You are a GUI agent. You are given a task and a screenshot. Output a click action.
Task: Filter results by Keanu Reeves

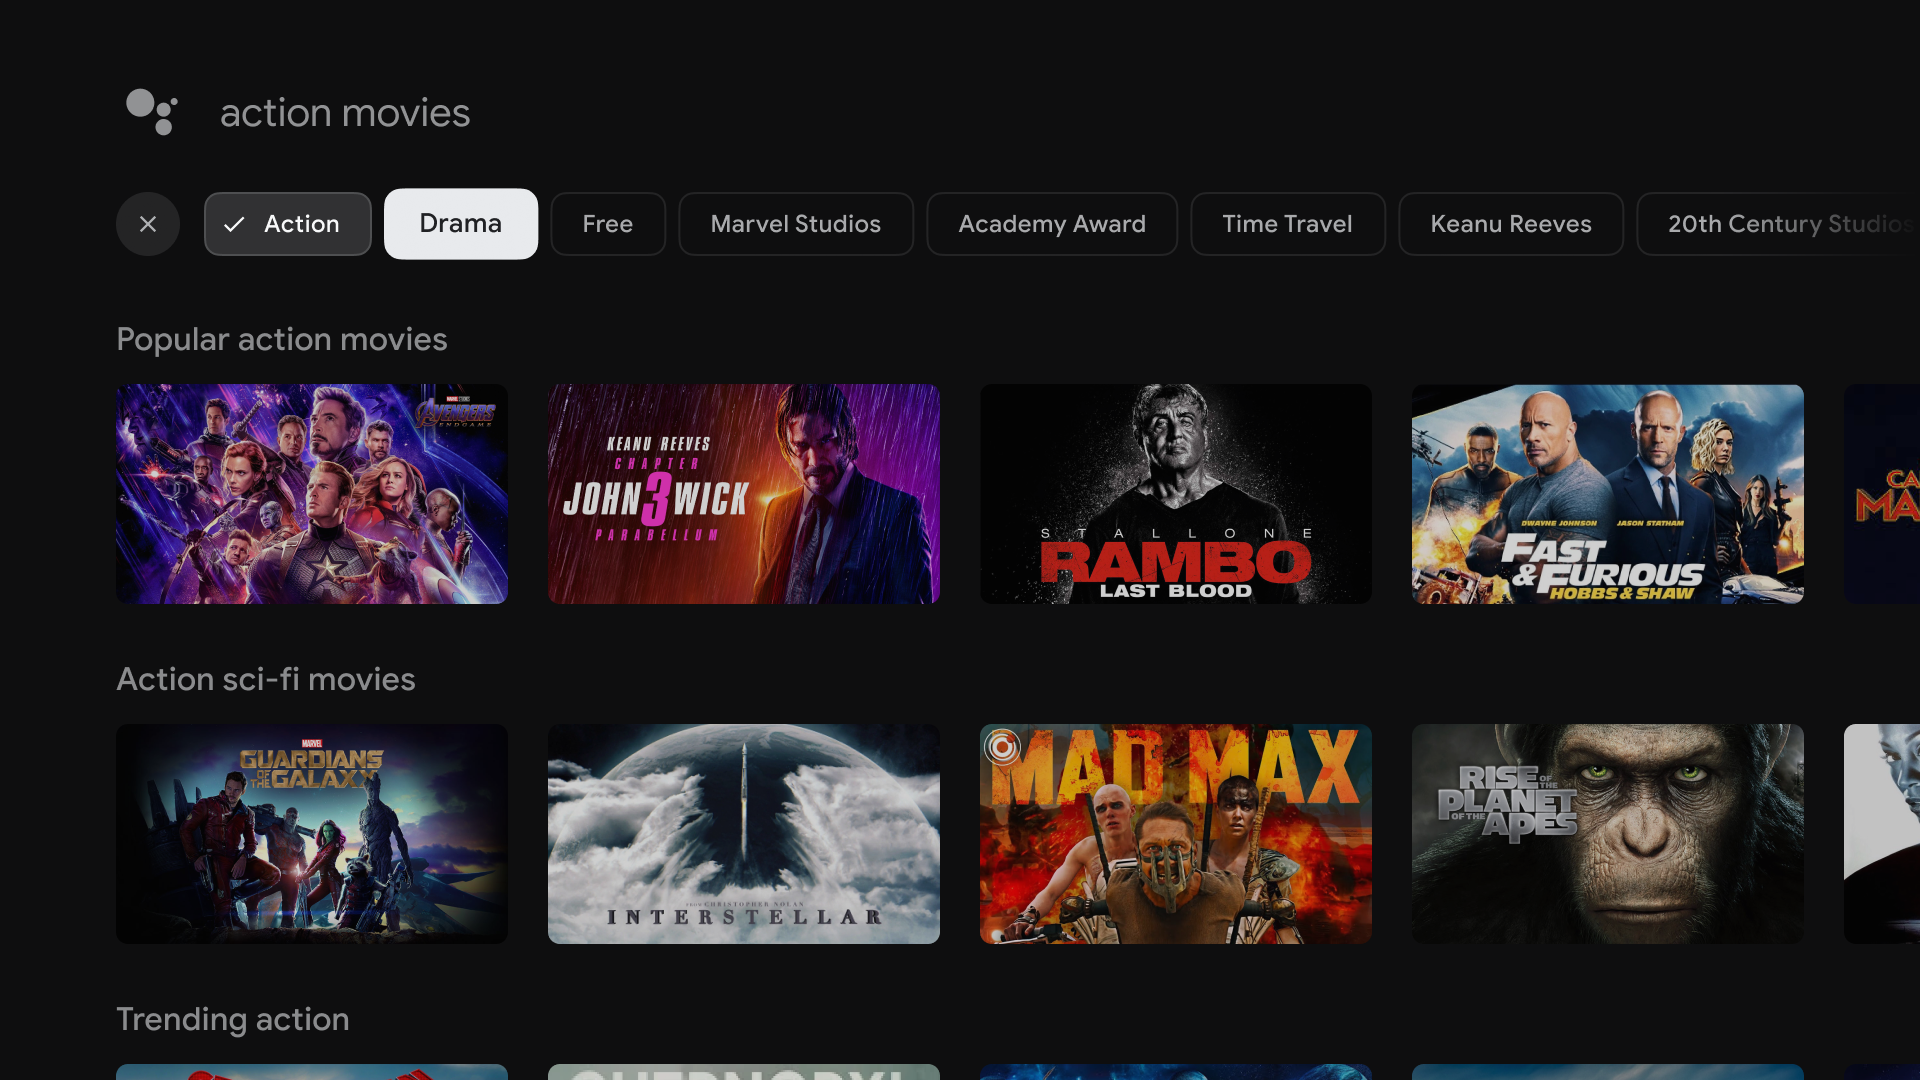click(x=1511, y=224)
